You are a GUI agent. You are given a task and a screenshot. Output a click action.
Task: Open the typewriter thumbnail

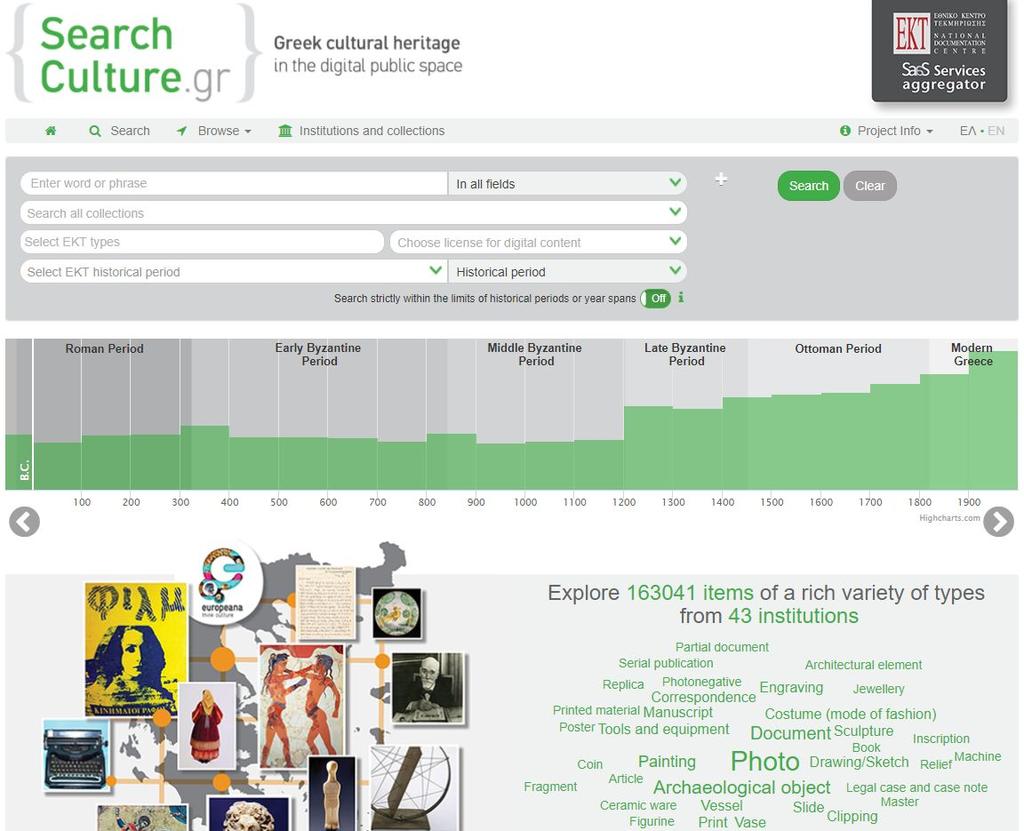[x=76, y=756]
